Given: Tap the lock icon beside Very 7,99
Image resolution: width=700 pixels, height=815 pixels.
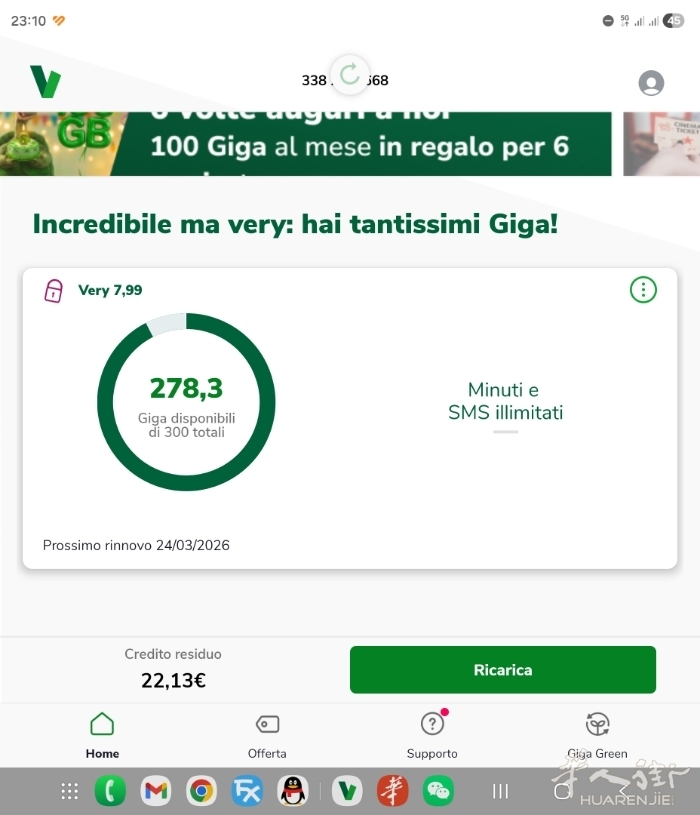Looking at the screenshot, I should 54,291.
